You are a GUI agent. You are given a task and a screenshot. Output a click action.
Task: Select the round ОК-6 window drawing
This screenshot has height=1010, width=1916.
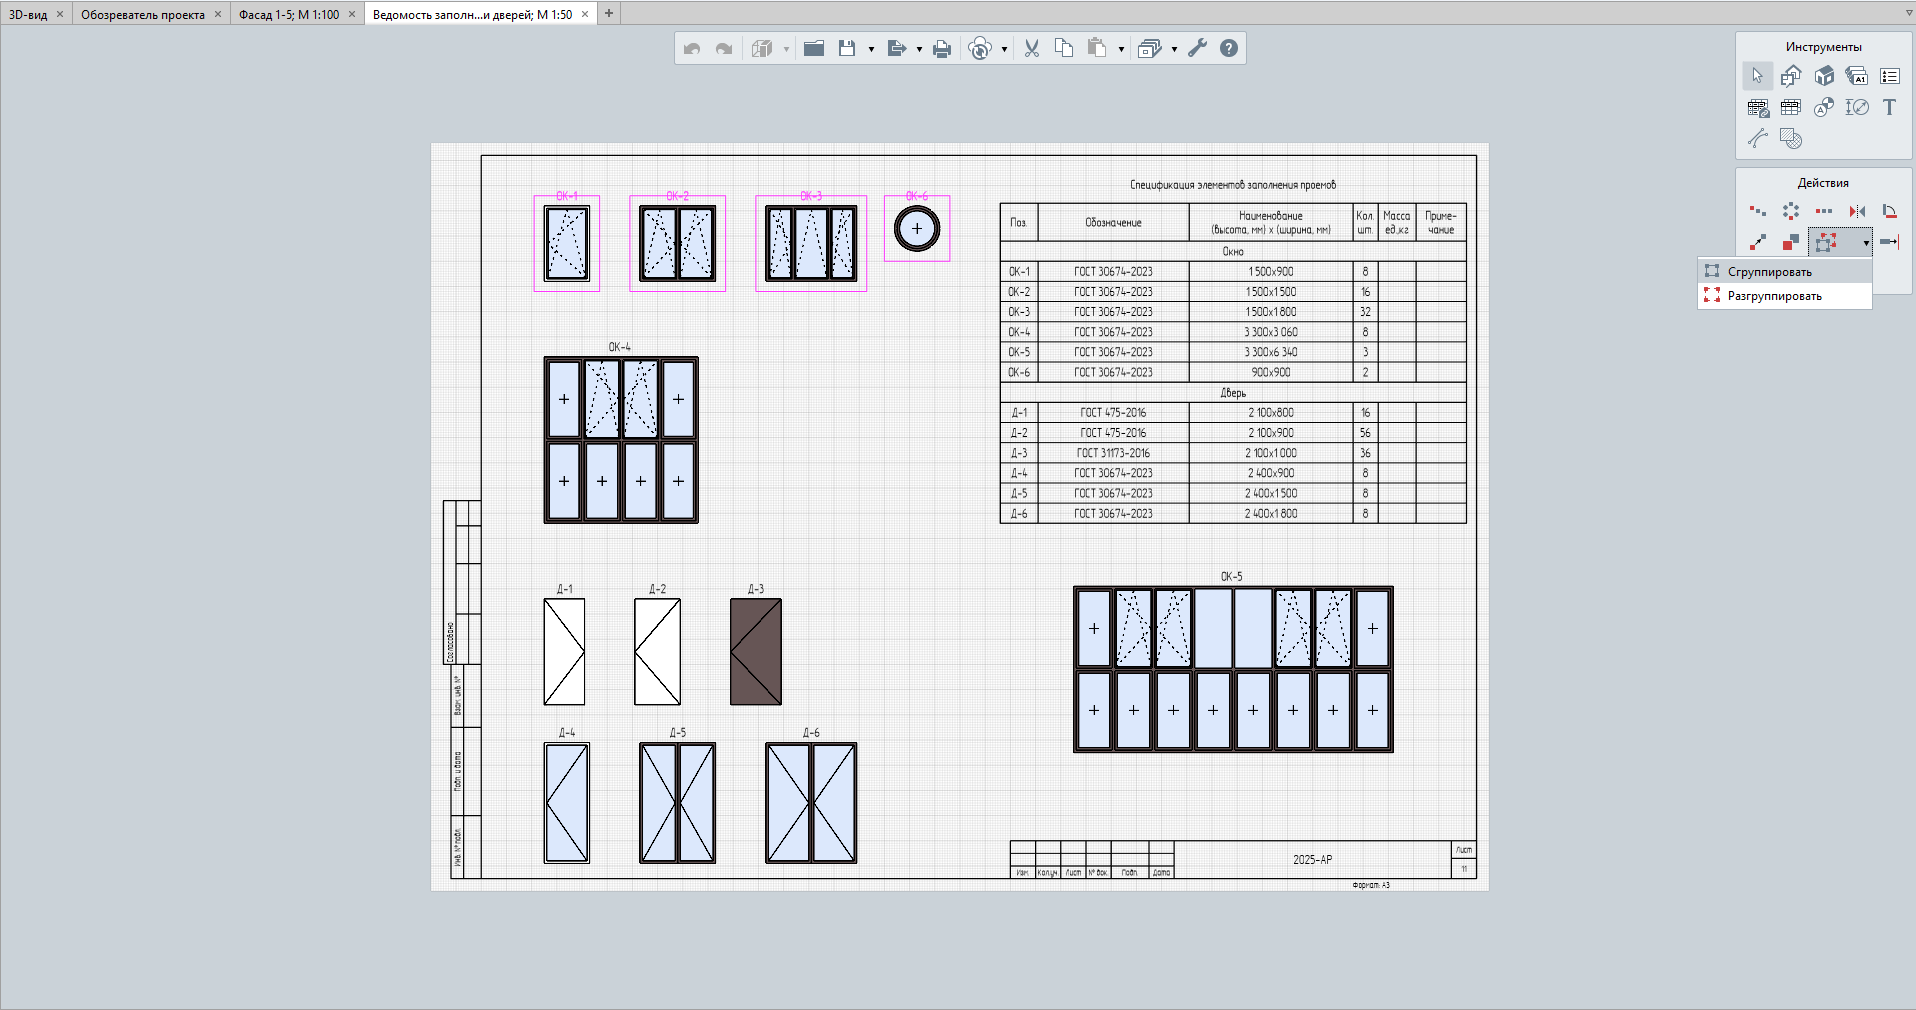point(917,229)
